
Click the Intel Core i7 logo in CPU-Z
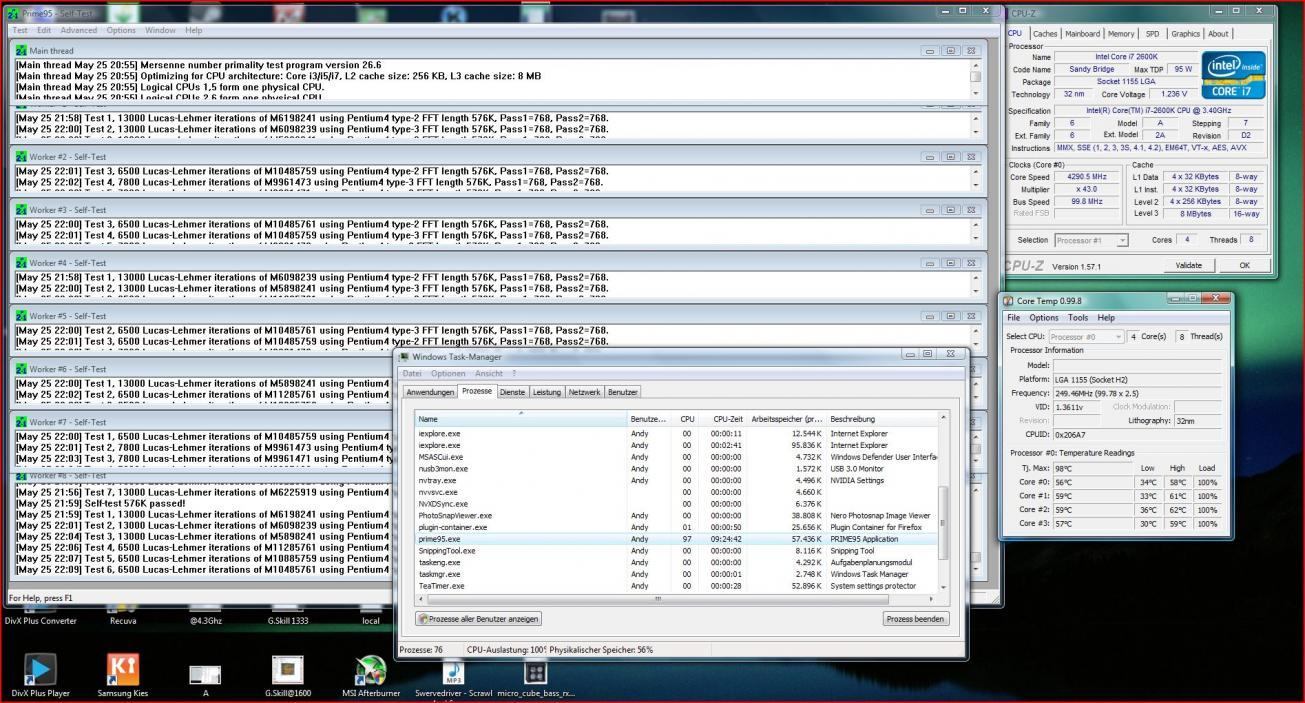(x=1233, y=73)
